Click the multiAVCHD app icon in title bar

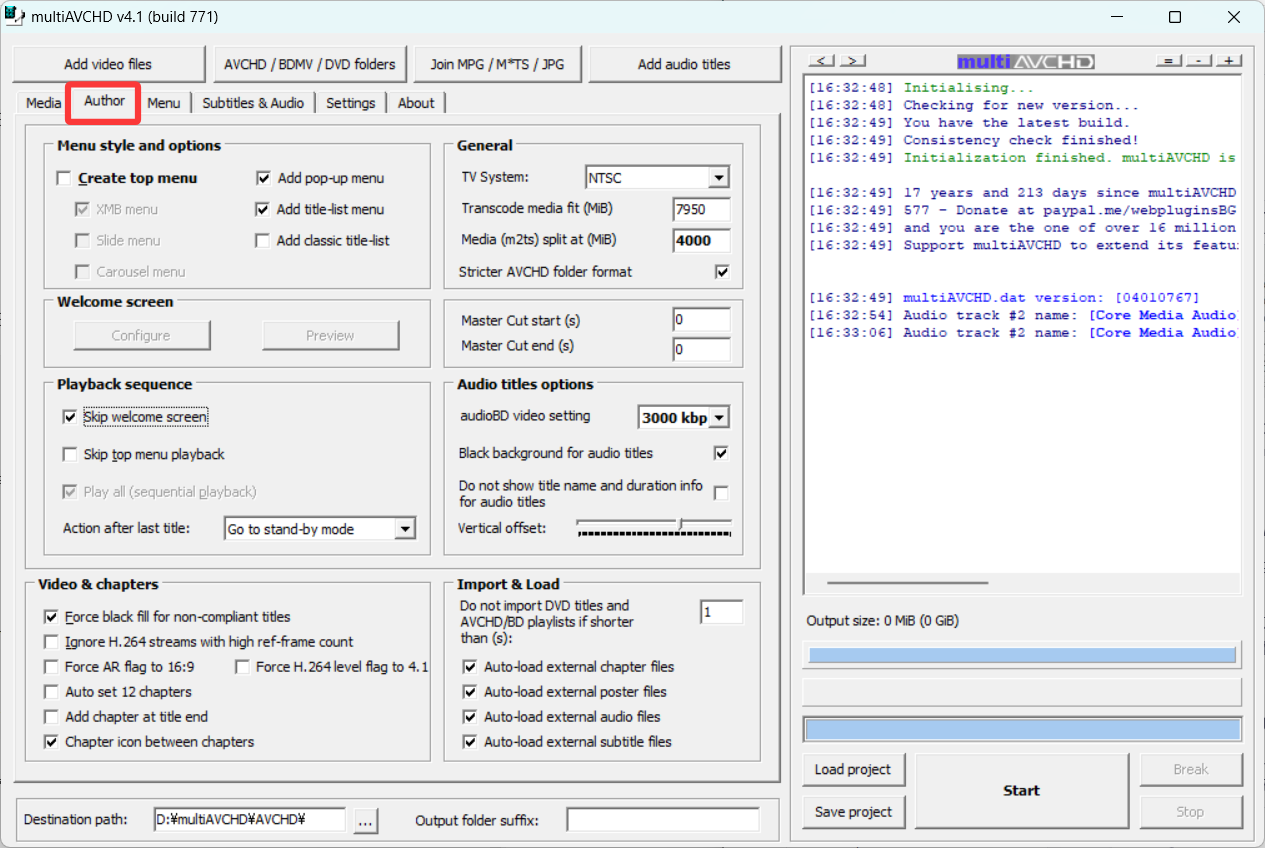15,17
